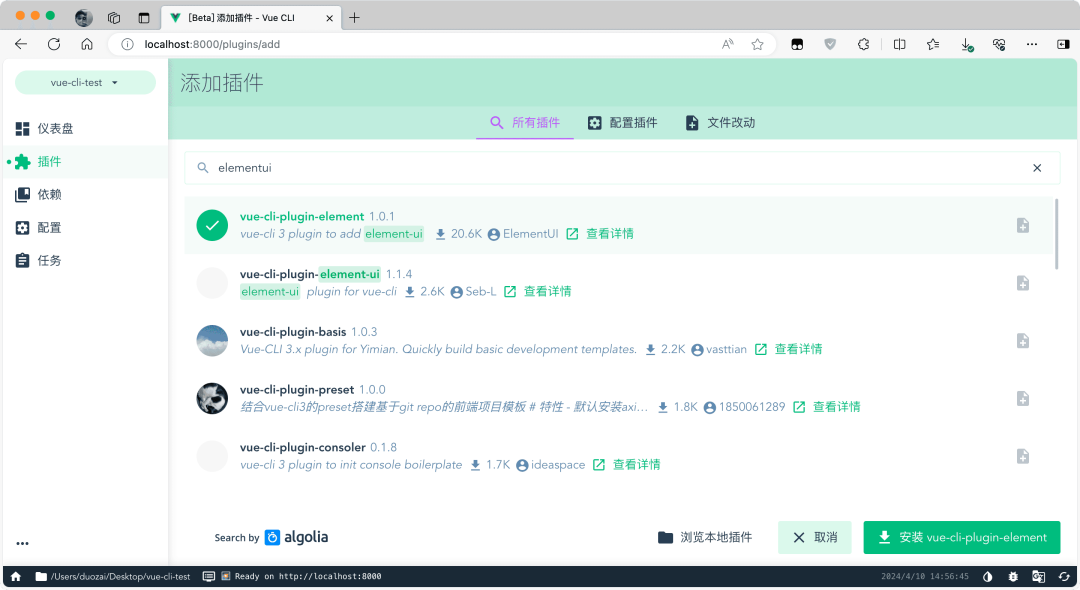Add page to favorites star icon
The width and height of the screenshot is (1080, 590).
758,44
